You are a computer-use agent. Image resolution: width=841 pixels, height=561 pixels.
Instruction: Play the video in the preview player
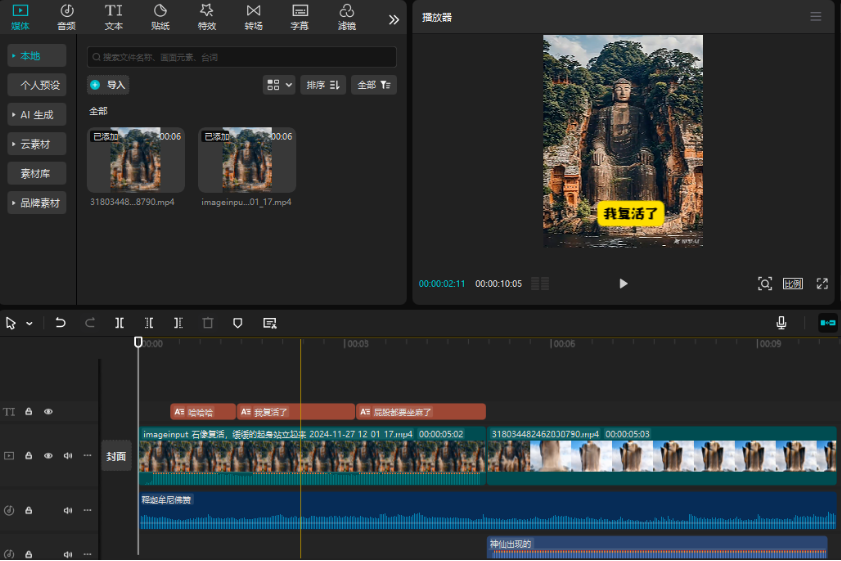pyautogui.click(x=623, y=284)
